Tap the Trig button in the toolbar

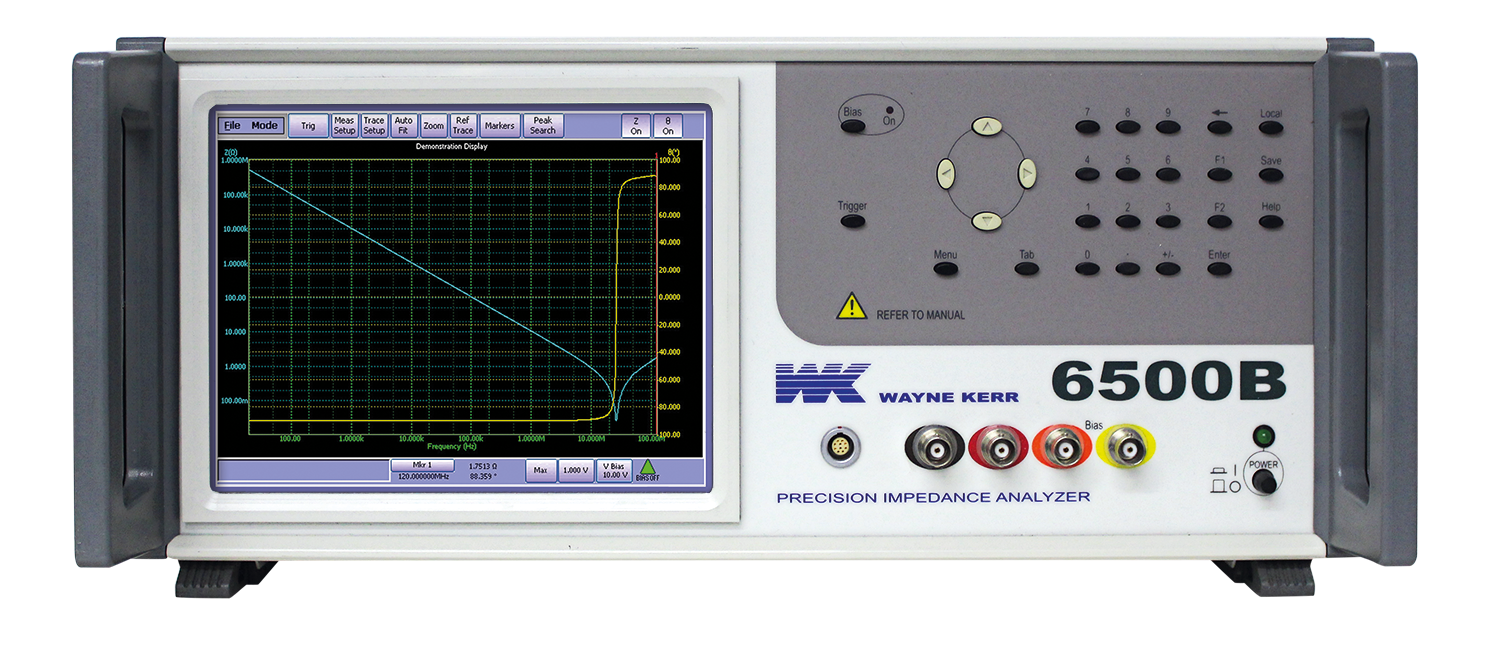(308, 126)
